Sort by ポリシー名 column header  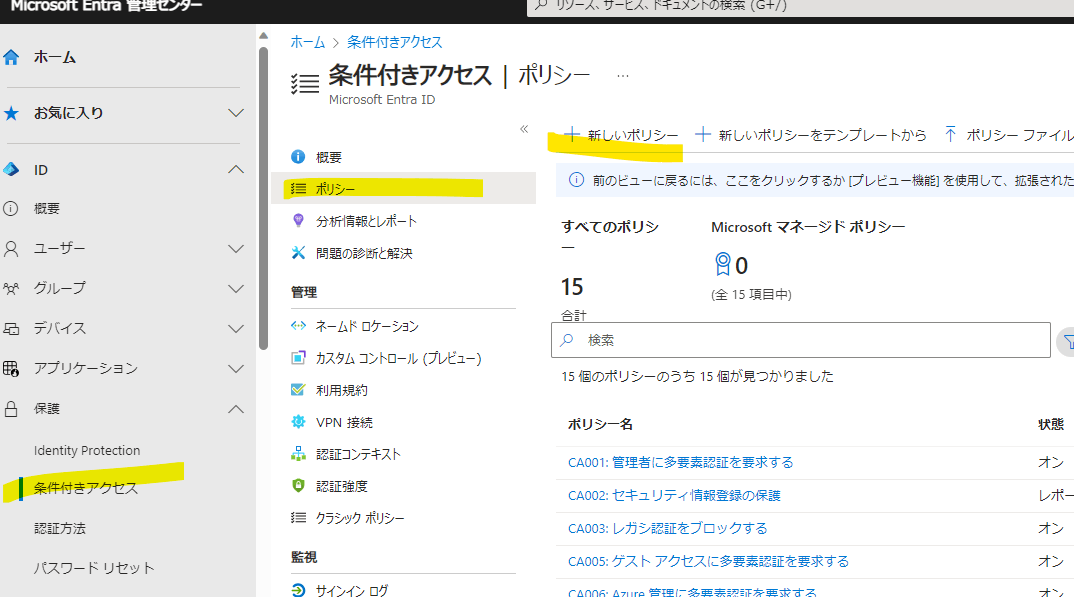click(x=600, y=424)
